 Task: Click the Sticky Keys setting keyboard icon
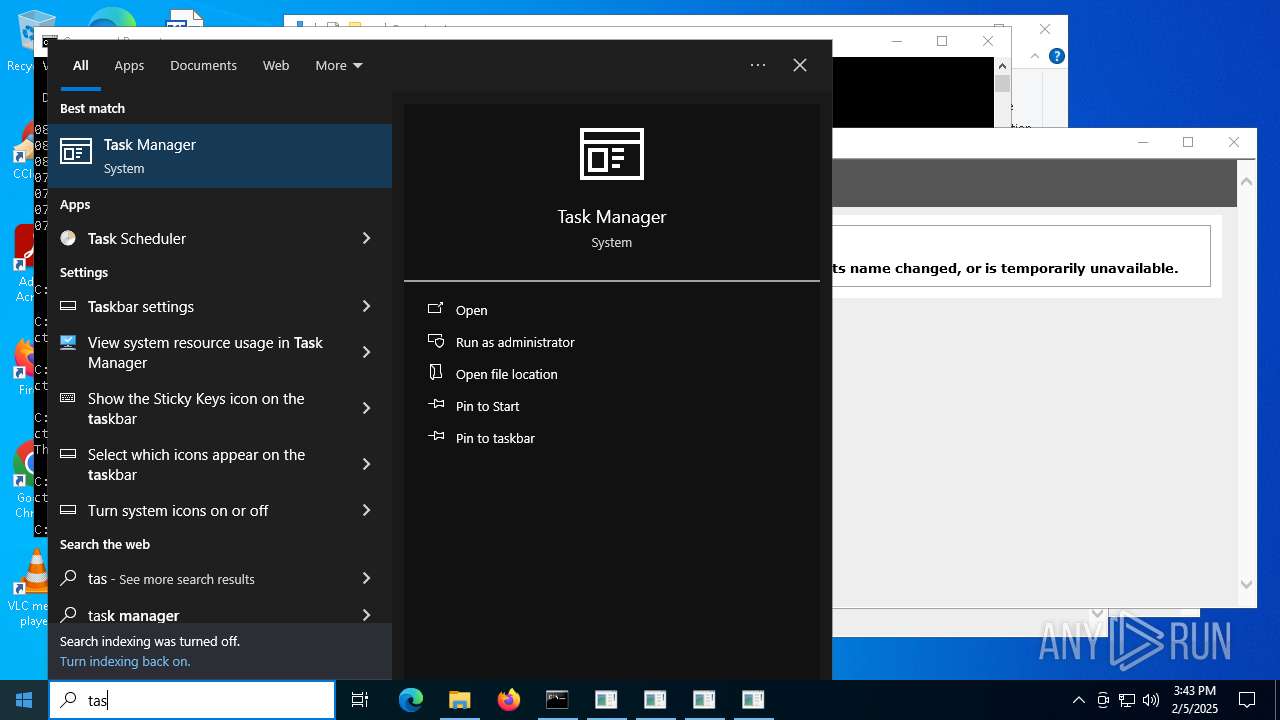(68, 398)
